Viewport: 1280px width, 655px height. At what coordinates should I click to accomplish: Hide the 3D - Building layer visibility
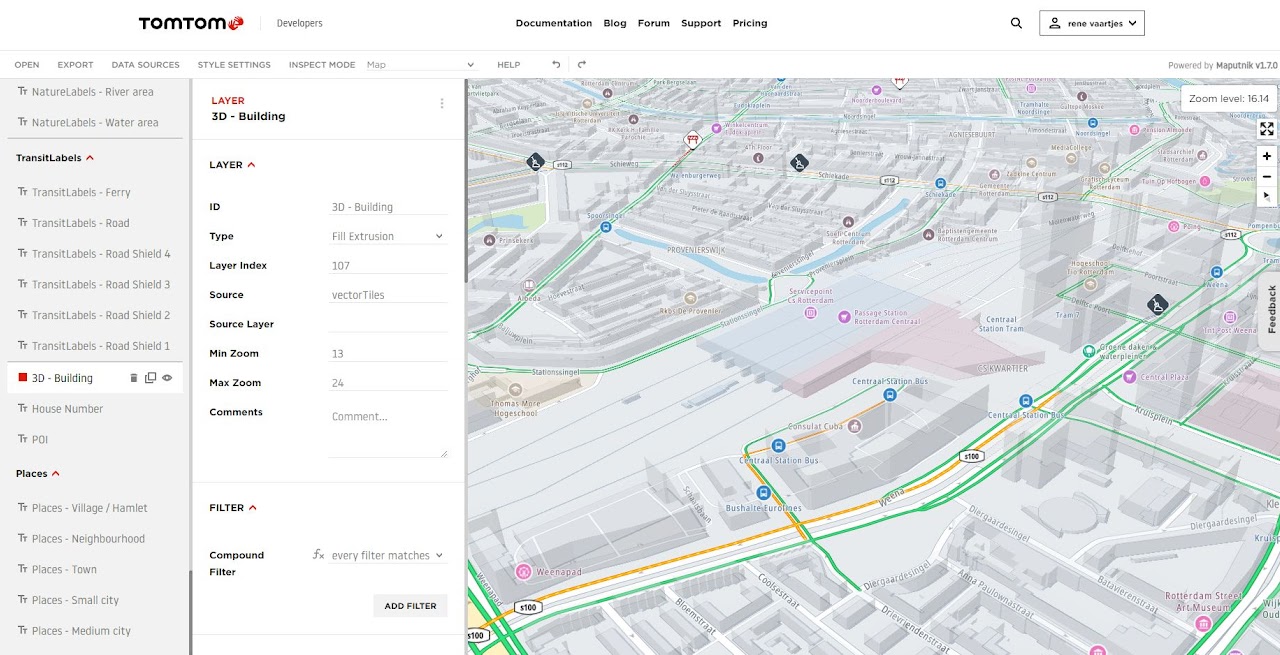click(x=167, y=377)
